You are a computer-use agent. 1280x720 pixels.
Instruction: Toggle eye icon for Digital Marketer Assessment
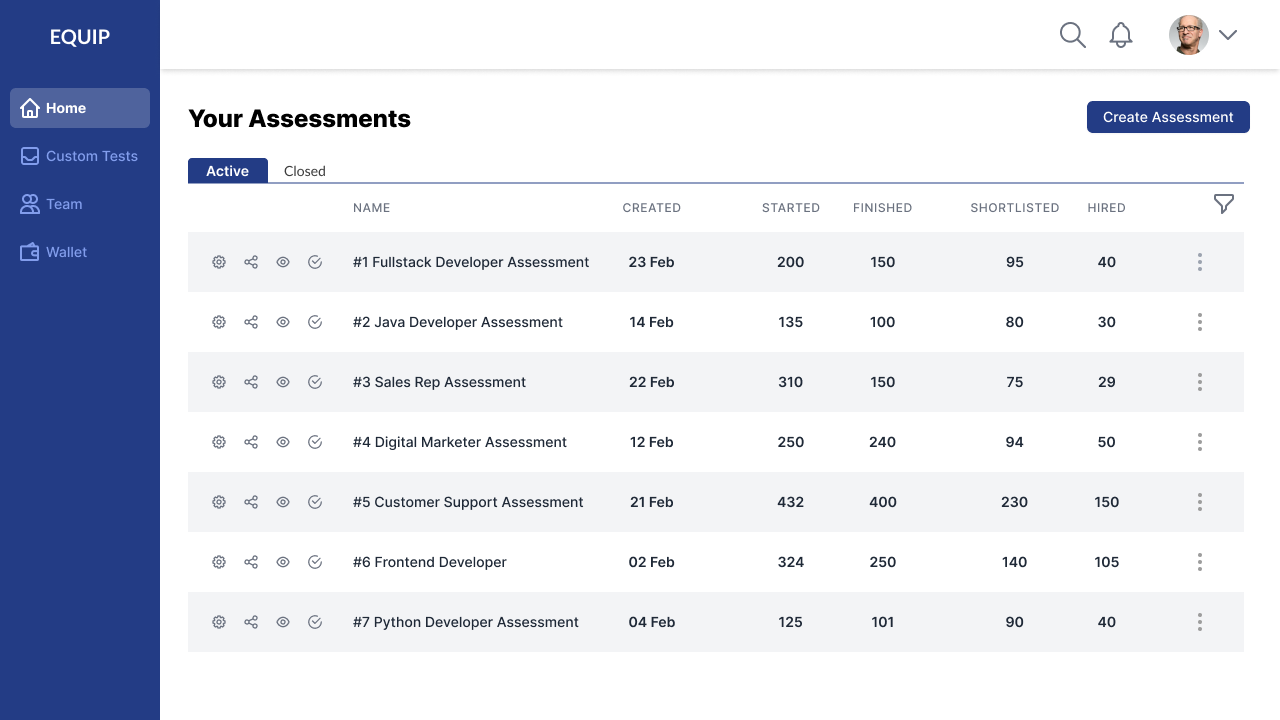click(283, 442)
